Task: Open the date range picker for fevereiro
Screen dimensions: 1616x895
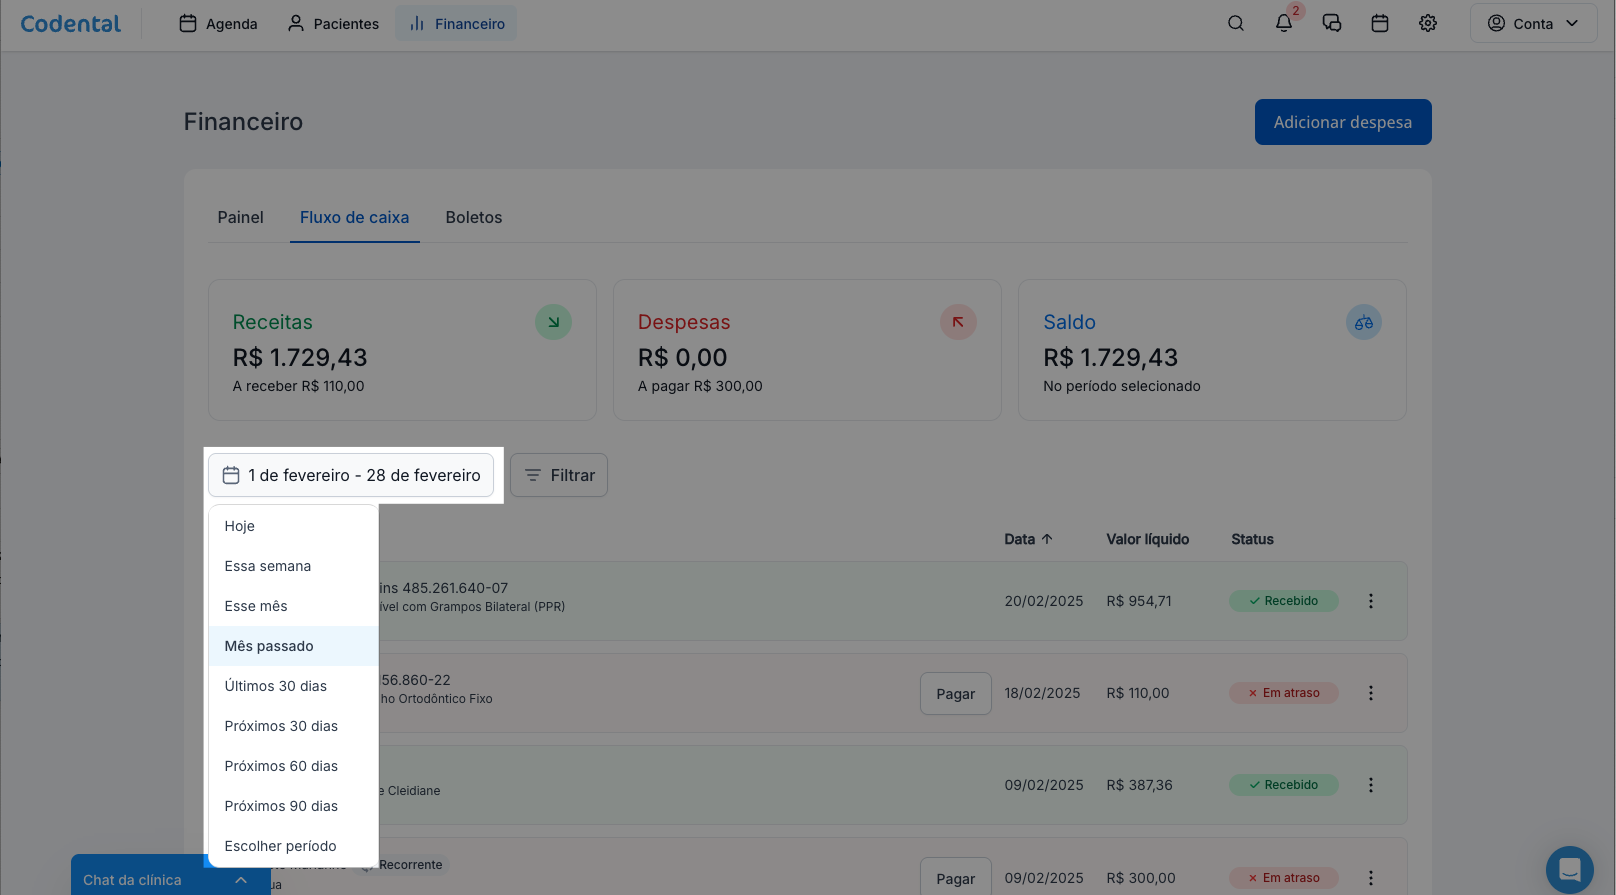Action: coord(351,475)
